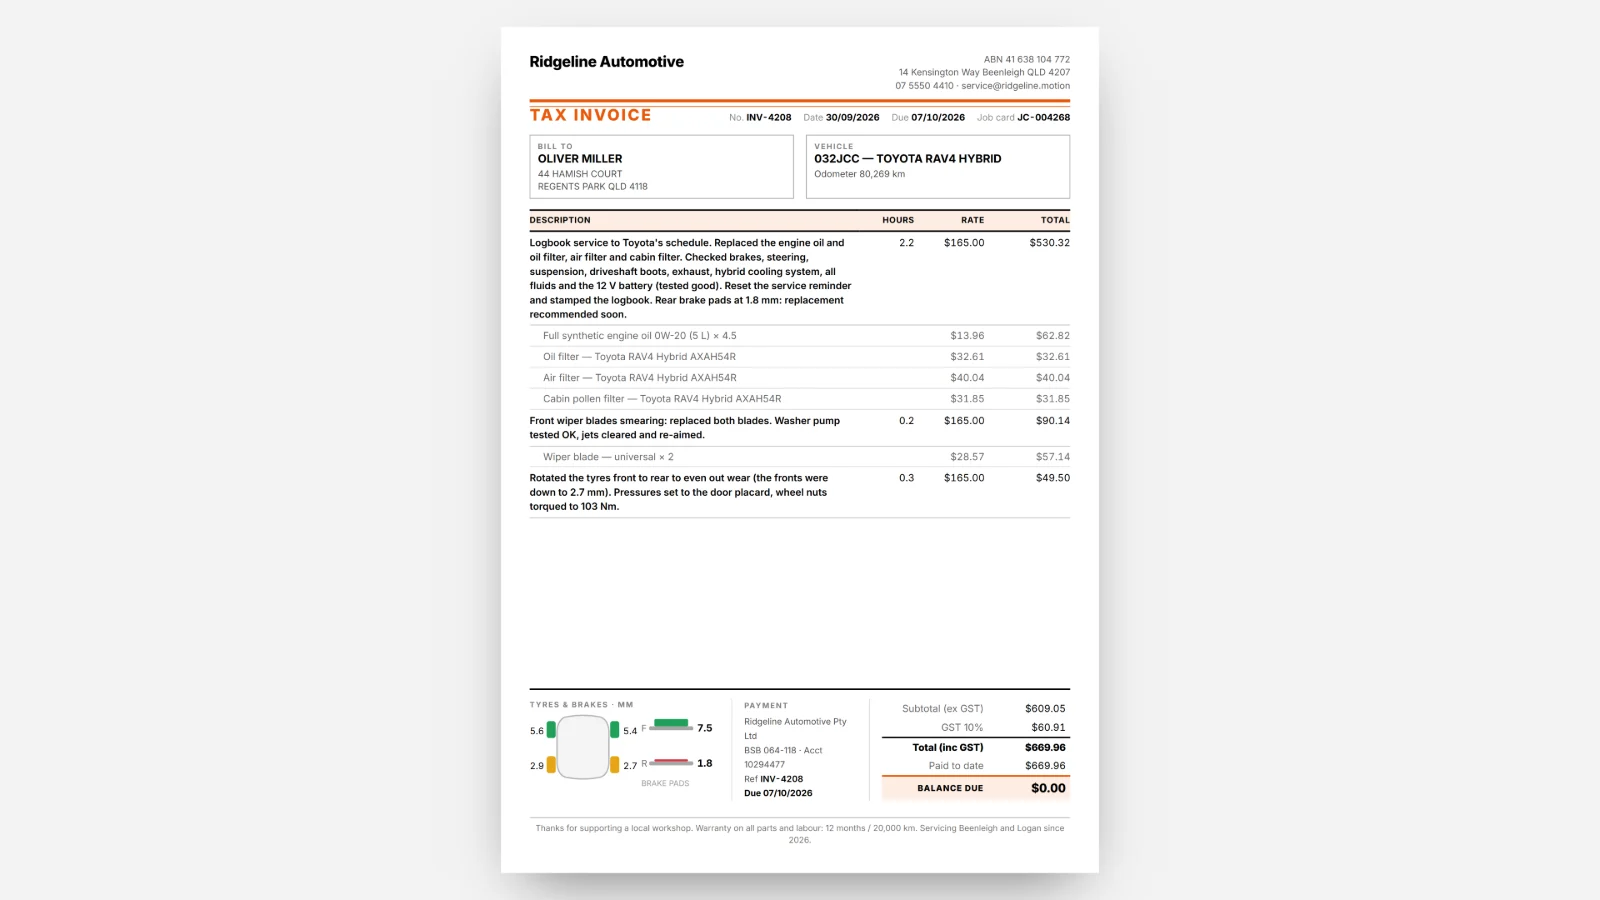Image resolution: width=1600 pixels, height=900 pixels.
Task: Click the 'TAX INVOICE' title
Action: pos(590,115)
